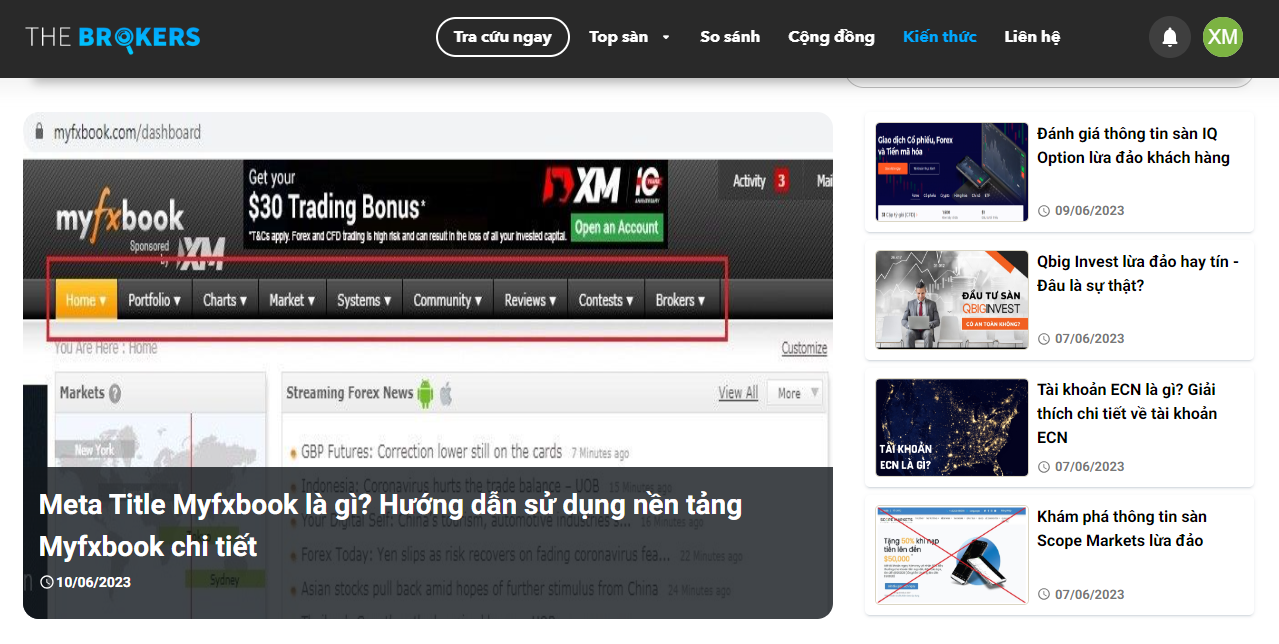Read the article Đánh giá thông tin sàn IQ Option
1279x644 pixels.
coord(1133,146)
